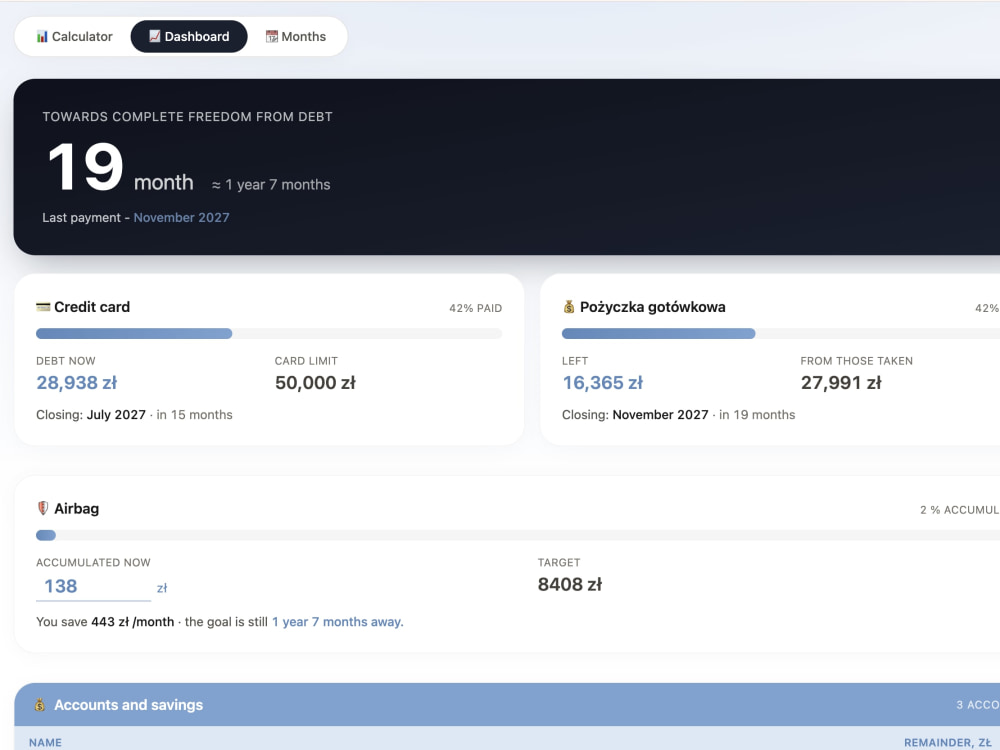Click the Months calendar icon
1000x750 pixels.
272,36
